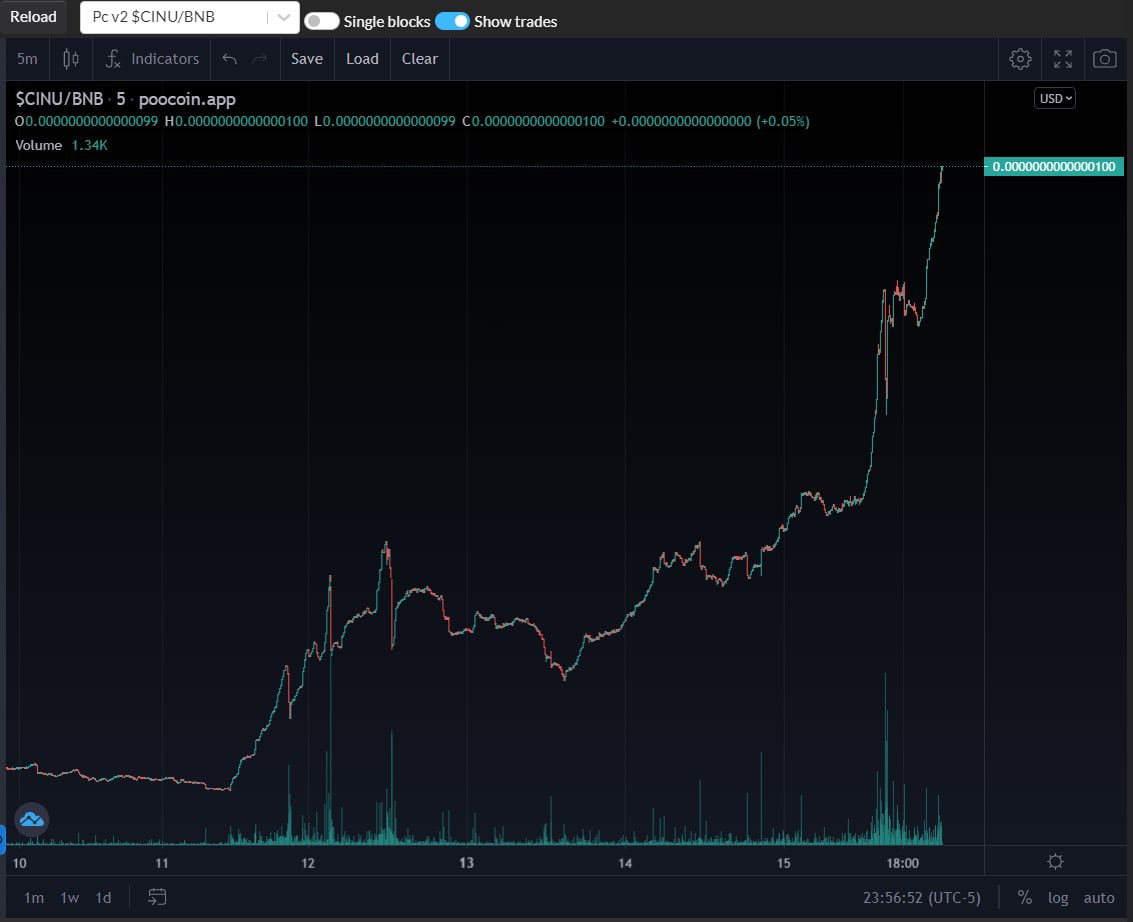1133x922 pixels.
Task: Enter fullscreen chart mode
Action: pyautogui.click(x=1062, y=59)
